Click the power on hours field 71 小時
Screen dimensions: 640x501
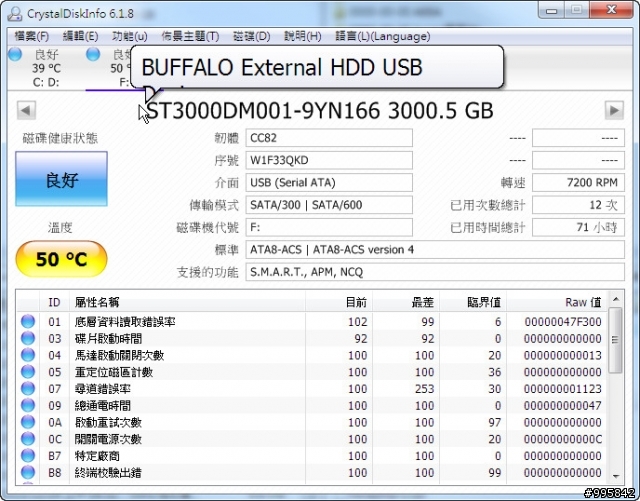point(578,227)
